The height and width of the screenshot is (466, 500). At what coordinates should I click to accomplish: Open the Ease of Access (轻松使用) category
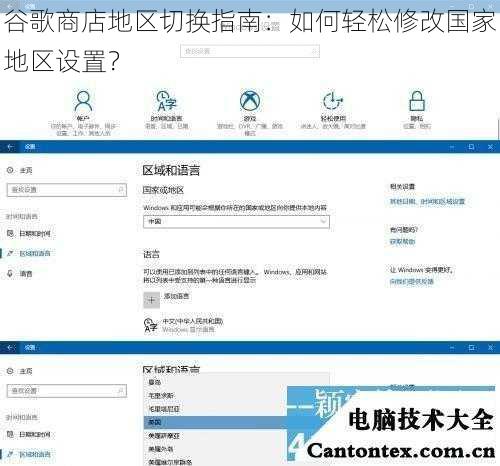click(x=333, y=110)
